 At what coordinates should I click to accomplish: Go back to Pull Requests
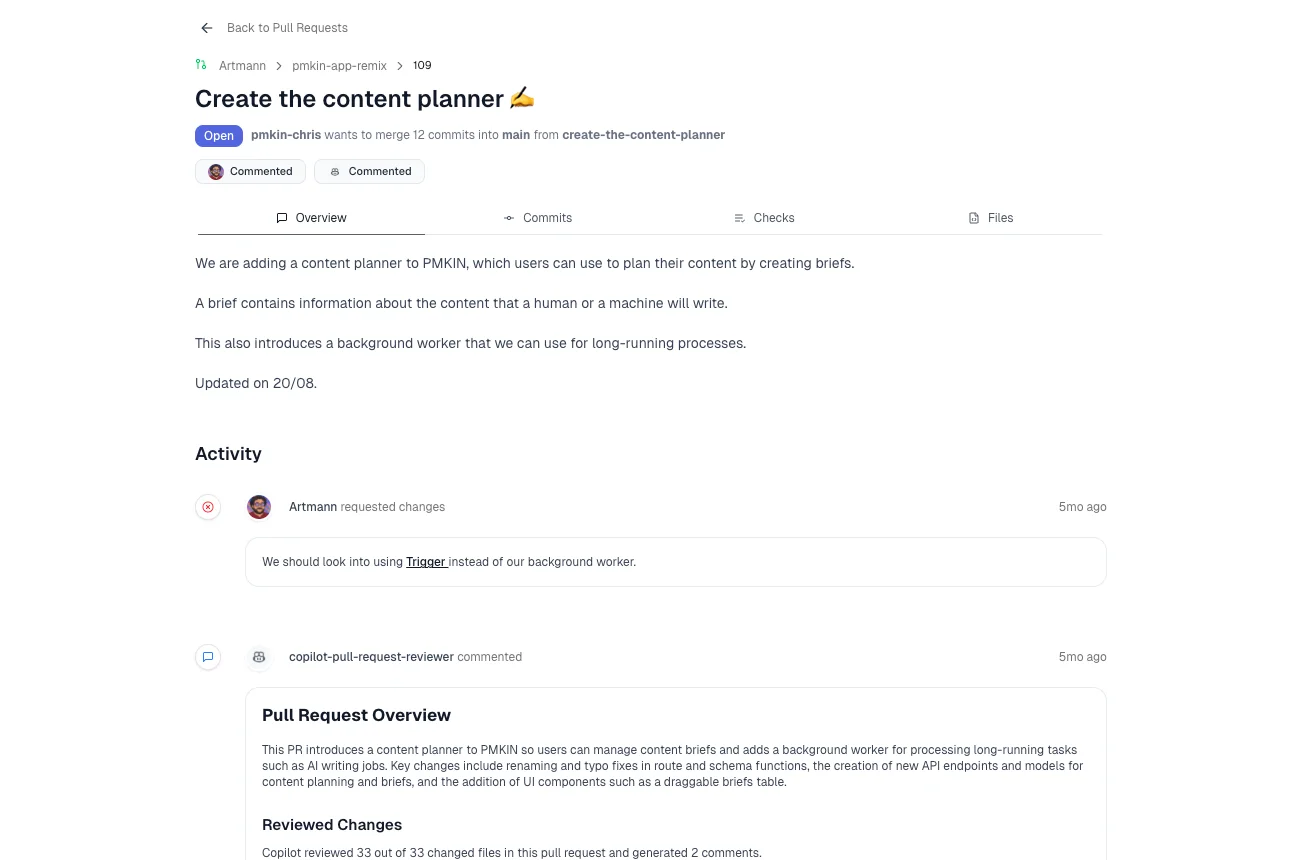[x=287, y=28]
